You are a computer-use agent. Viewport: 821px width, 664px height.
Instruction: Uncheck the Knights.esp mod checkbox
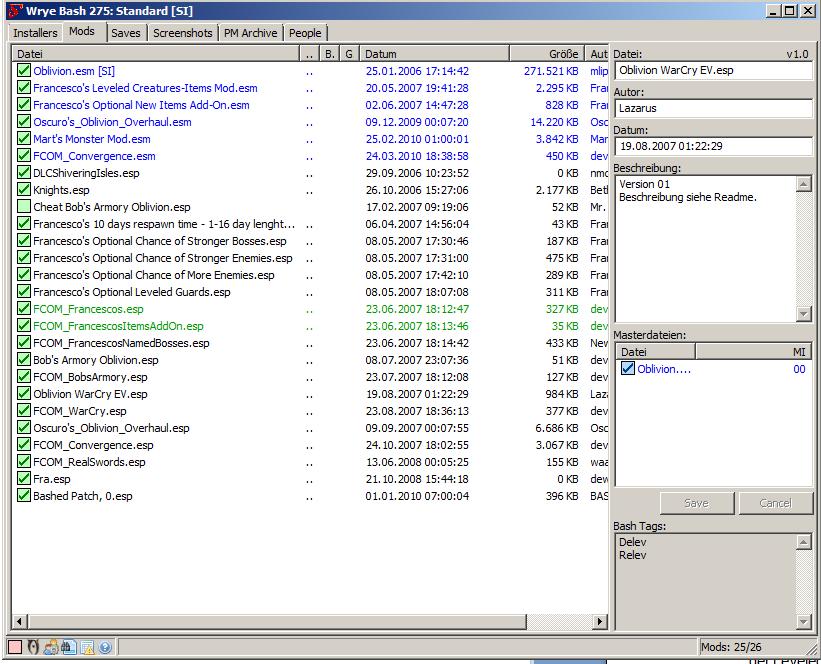(24, 190)
